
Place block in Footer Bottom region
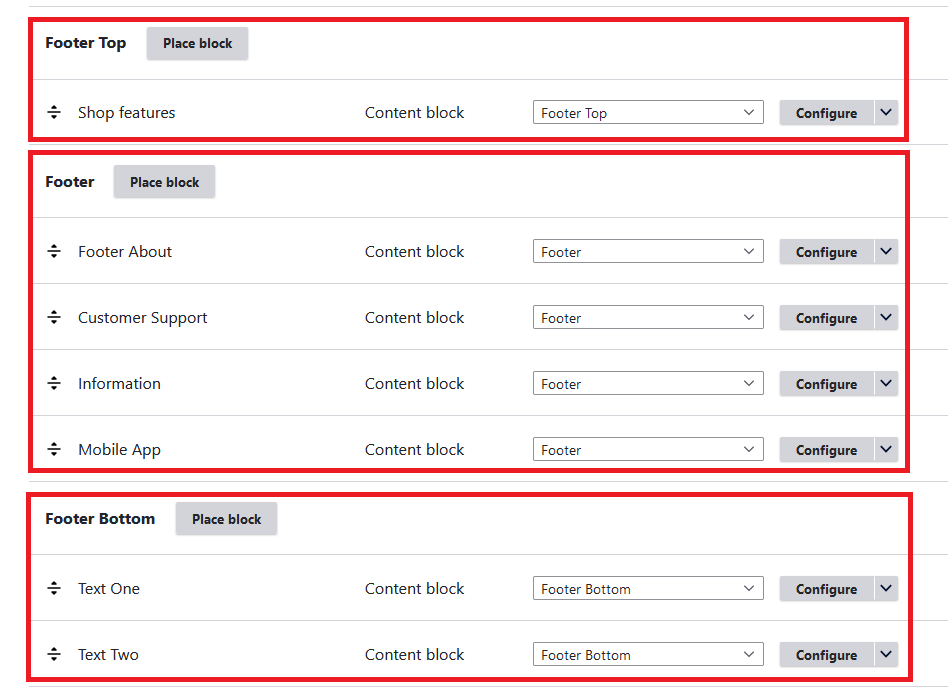tap(226, 519)
